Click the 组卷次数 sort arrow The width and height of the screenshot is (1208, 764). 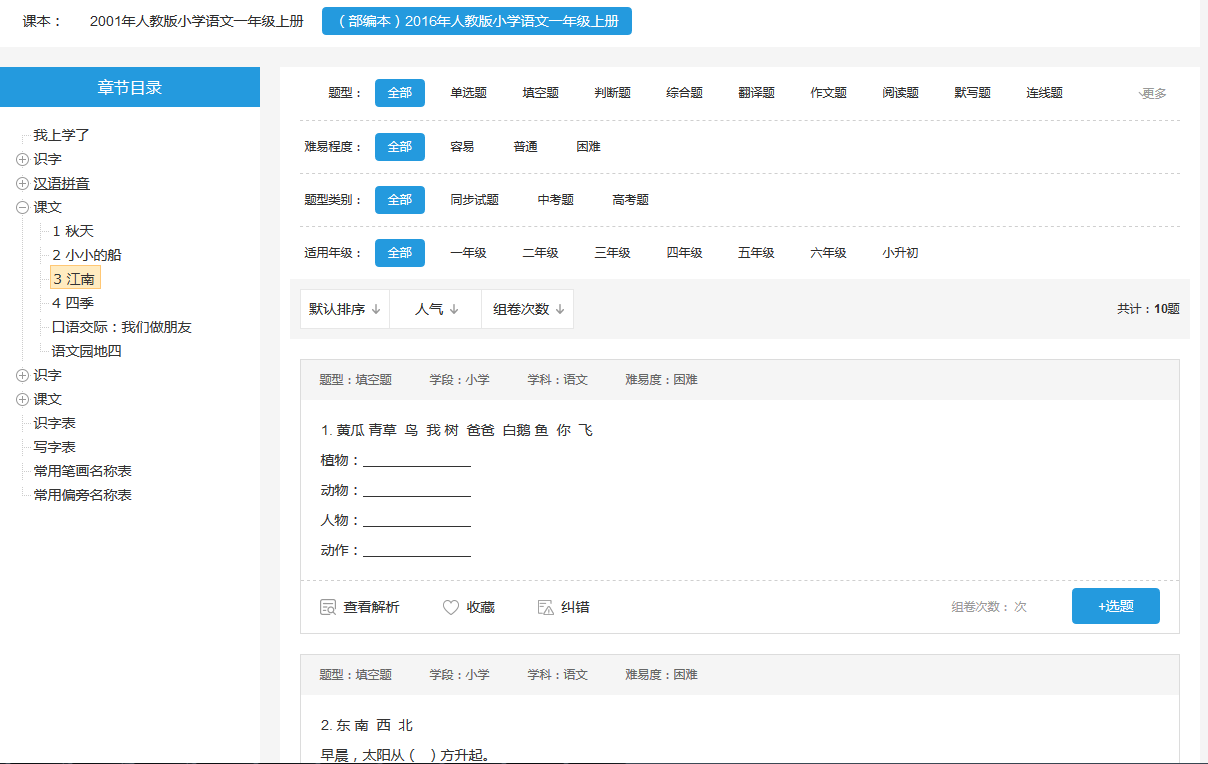(560, 310)
